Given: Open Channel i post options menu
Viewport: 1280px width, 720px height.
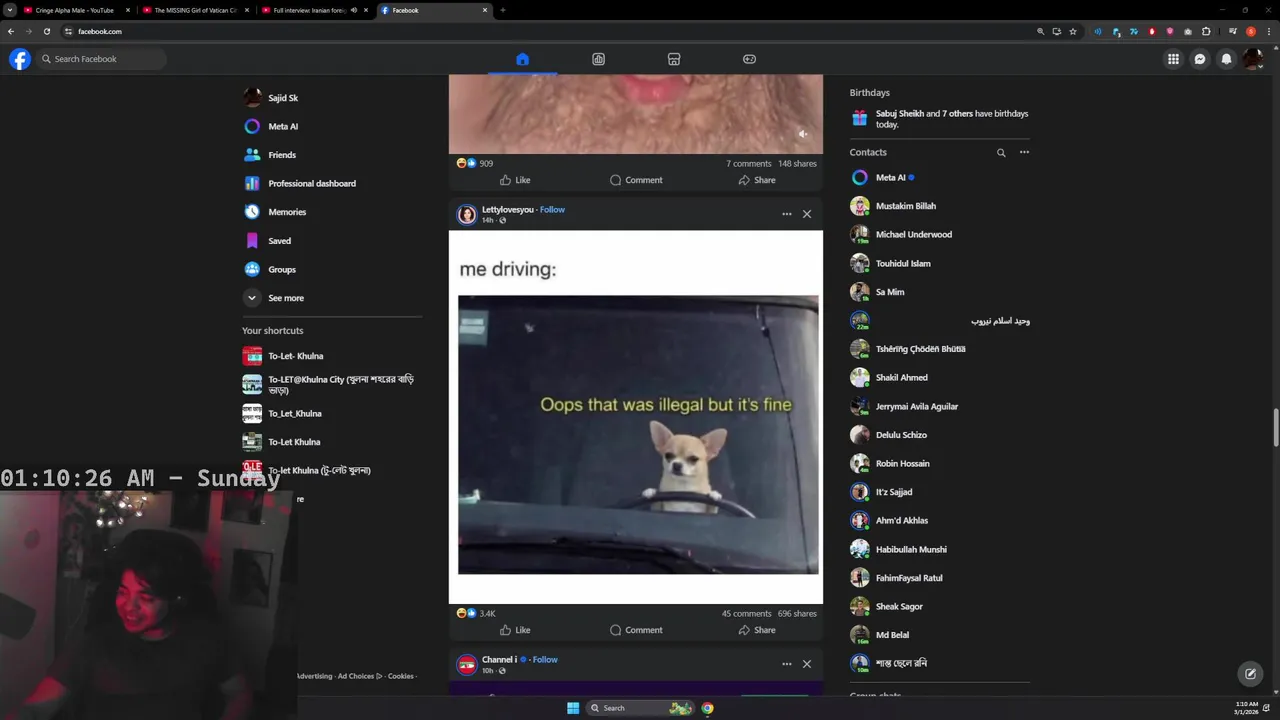Looking at the screenshot, I should tap(787, 664).
